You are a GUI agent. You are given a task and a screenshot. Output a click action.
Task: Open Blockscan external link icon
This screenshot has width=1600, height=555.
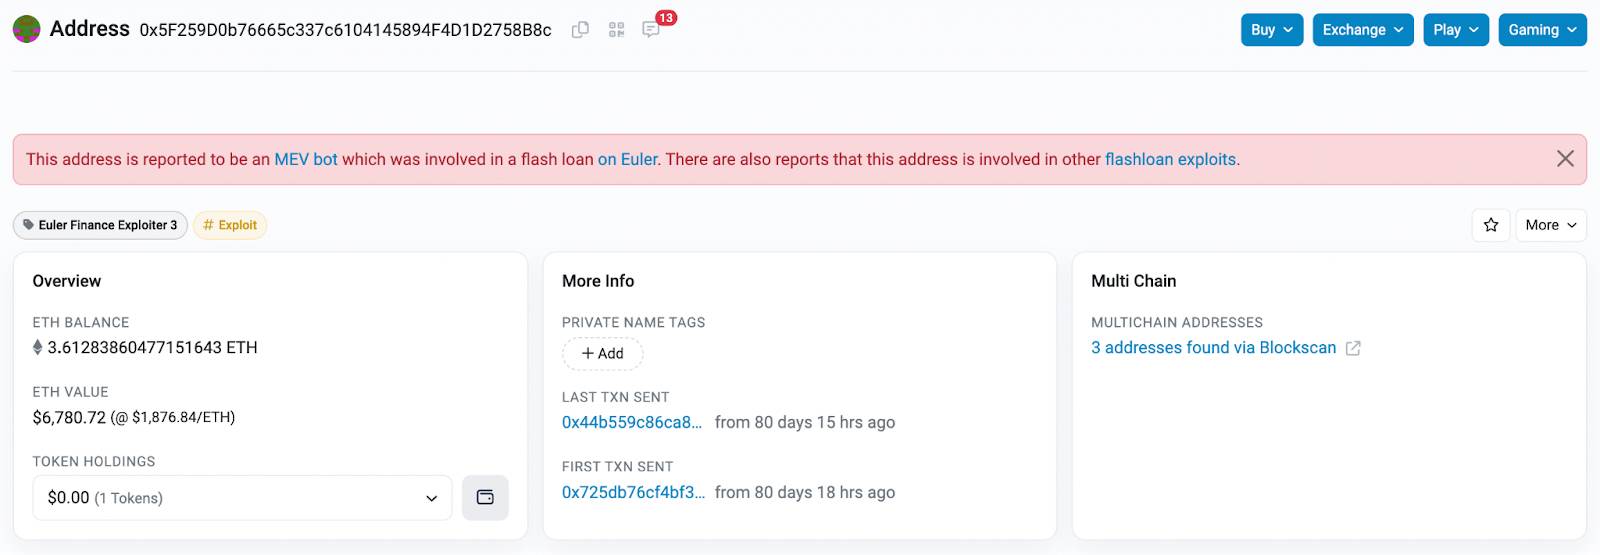(x=1353, y=348)
